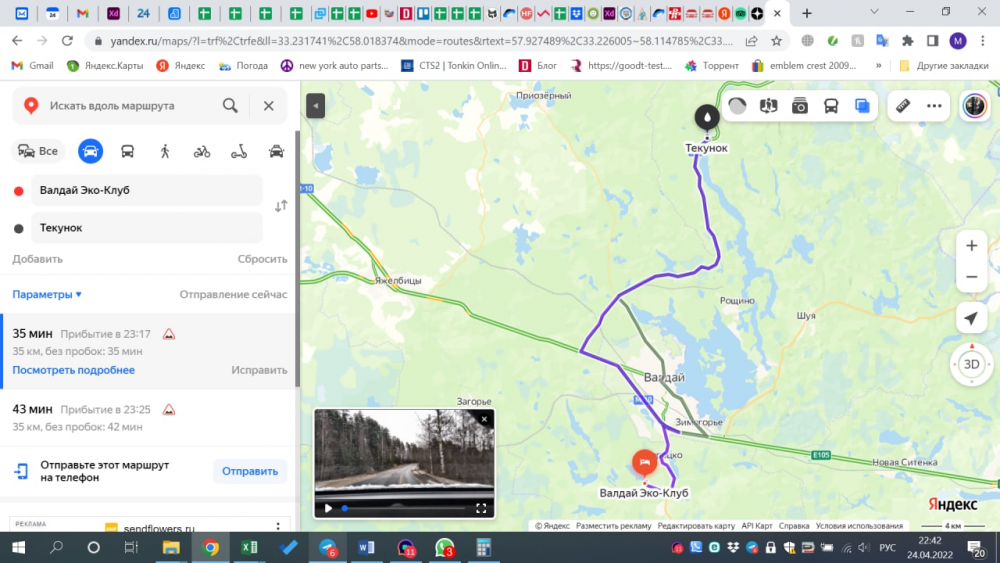The height and width of the screenshot is (563, 1000).
Task: Toggle street panoramas layer on the map
Action: point(800,106)
